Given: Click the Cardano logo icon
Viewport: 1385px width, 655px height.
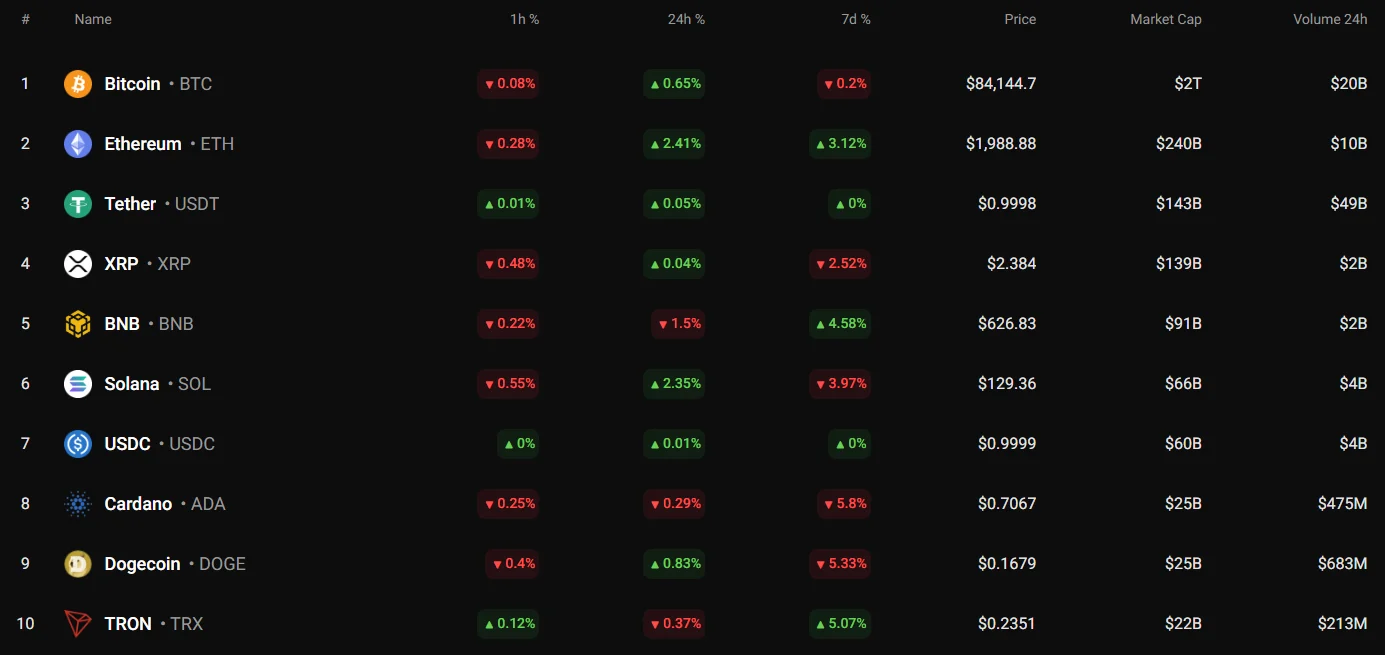Looking at the screenshot, I should (78, 504).
